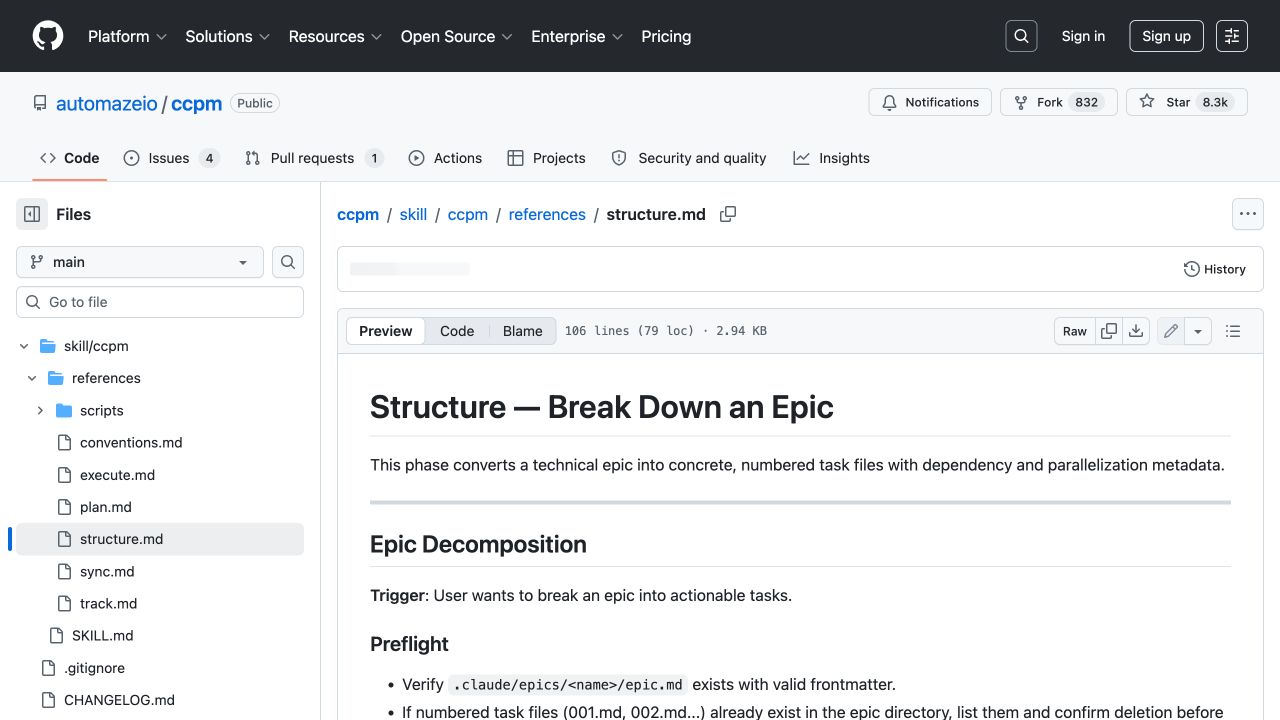Switch to the Issues tab
This screenshot has height=720, width=1280.
171,158
